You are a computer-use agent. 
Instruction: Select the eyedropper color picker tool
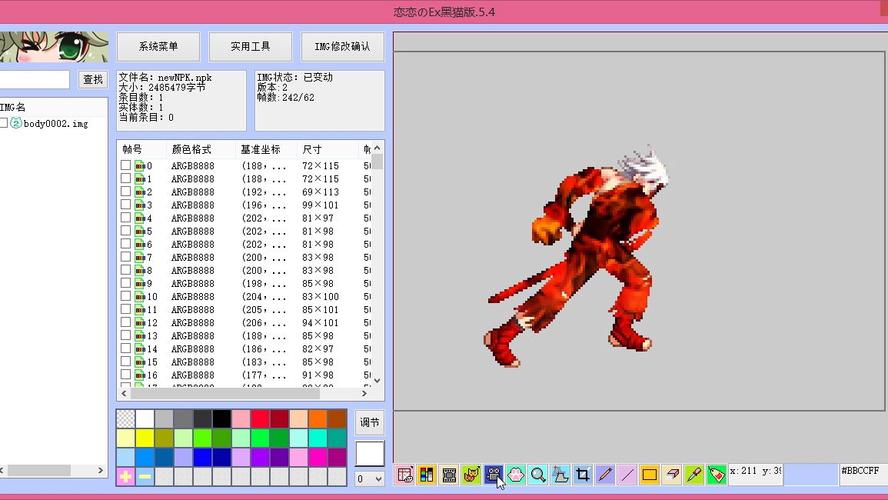pyautogui.click(x=693, y=475)
